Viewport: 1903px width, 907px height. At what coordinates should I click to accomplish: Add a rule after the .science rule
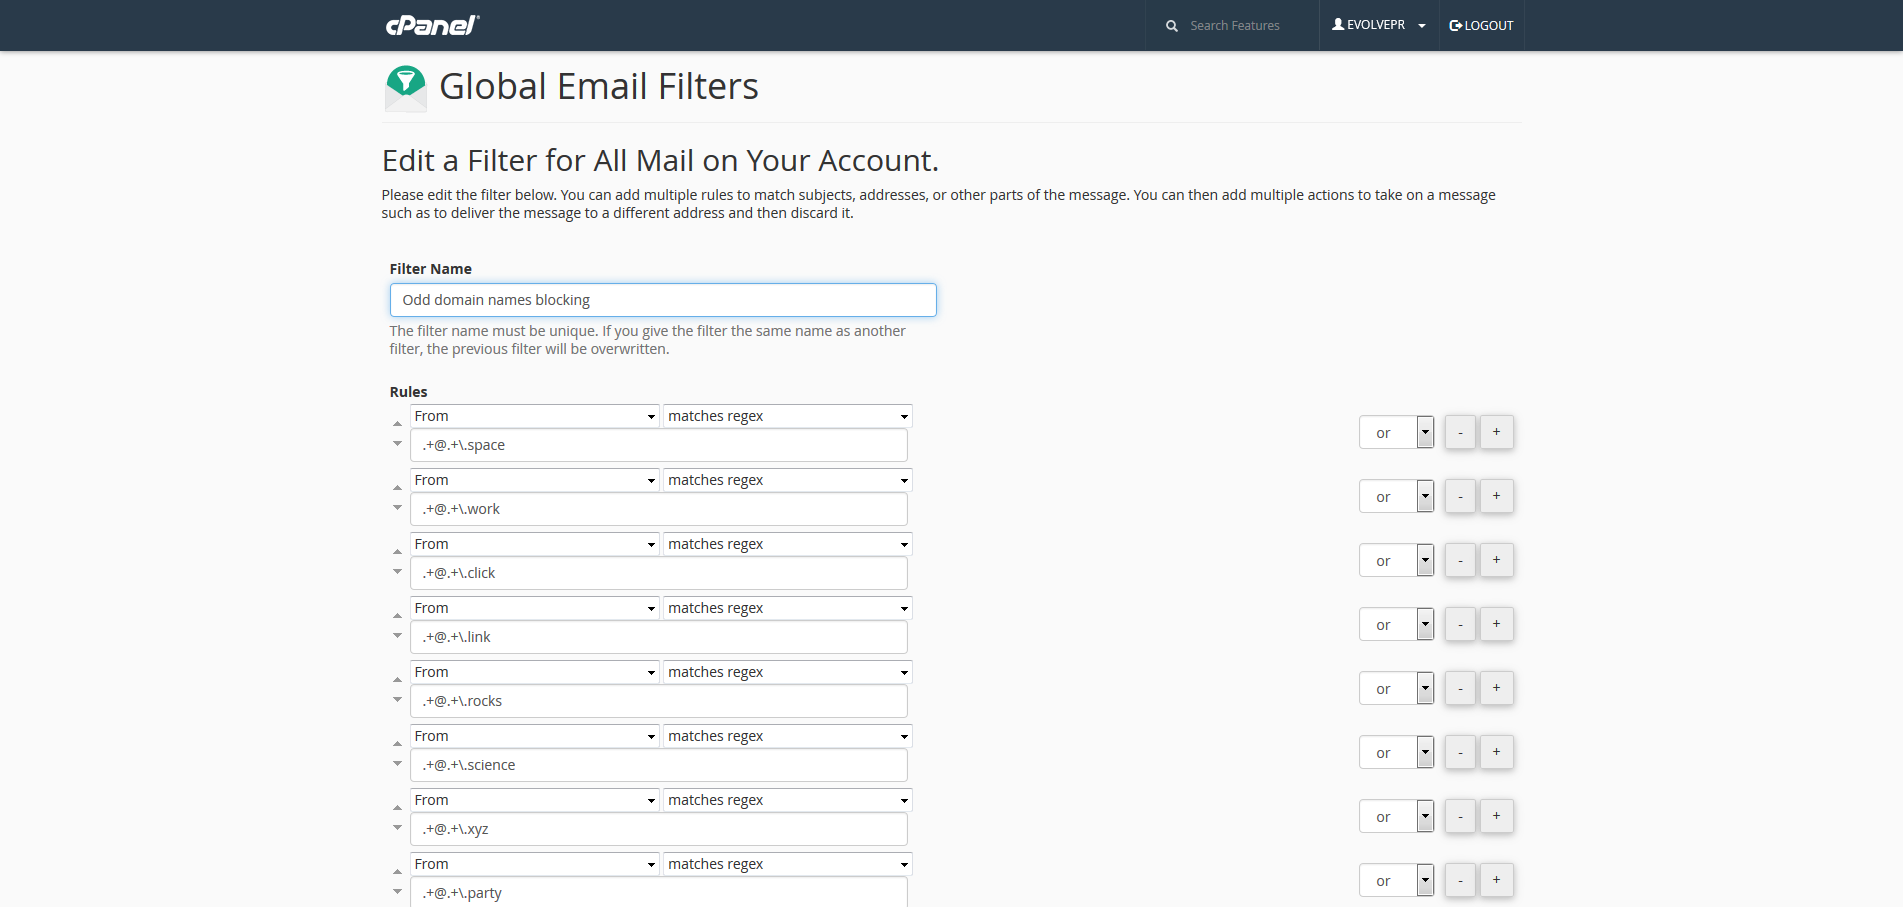pos(1496,752)
